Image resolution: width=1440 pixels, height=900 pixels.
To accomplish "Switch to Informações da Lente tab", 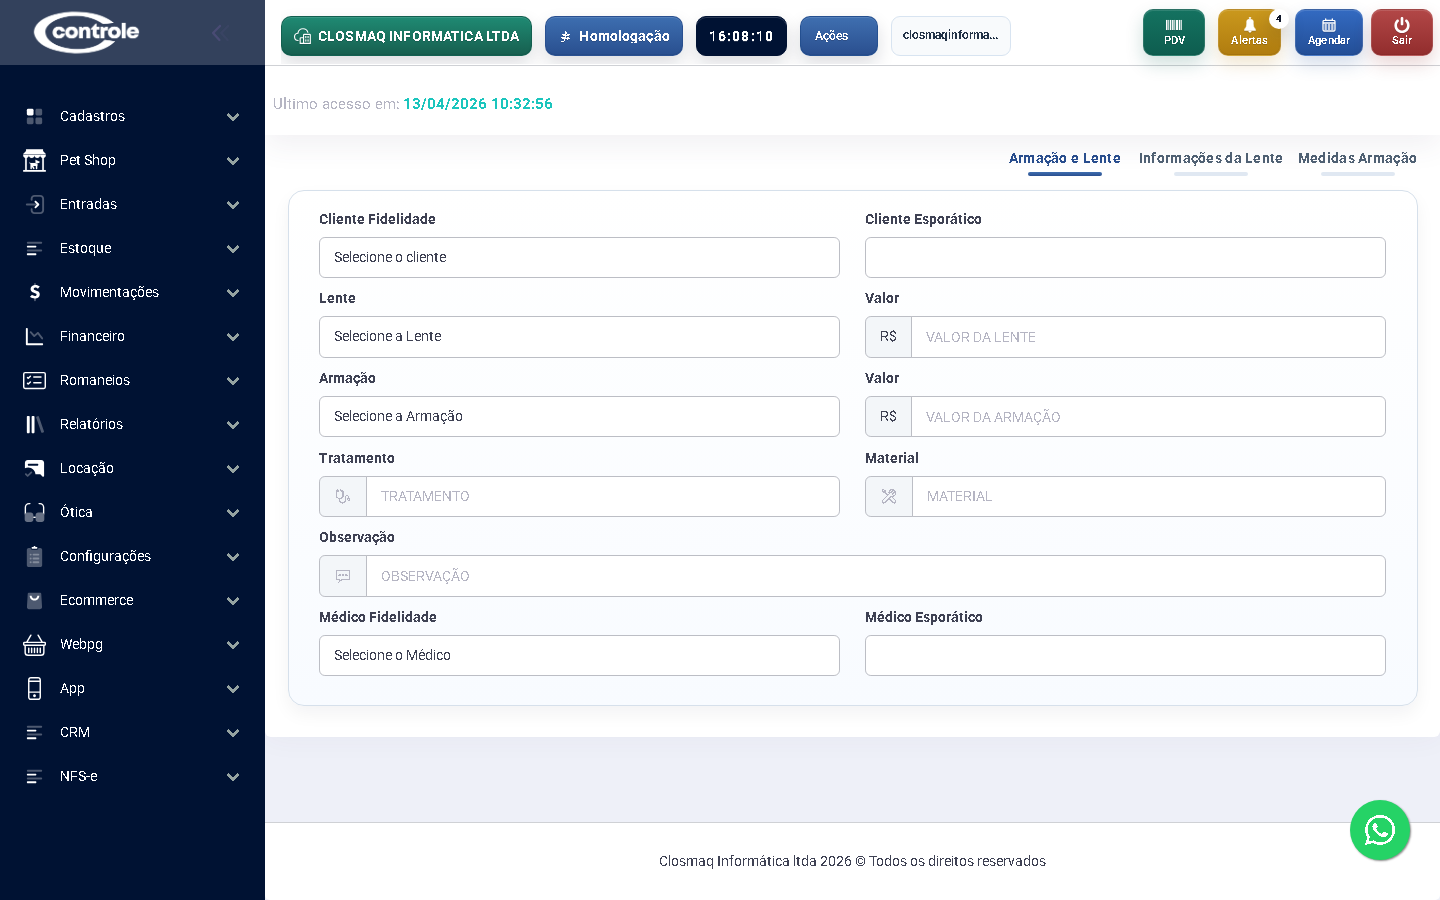I will [x=1210, y=158].
